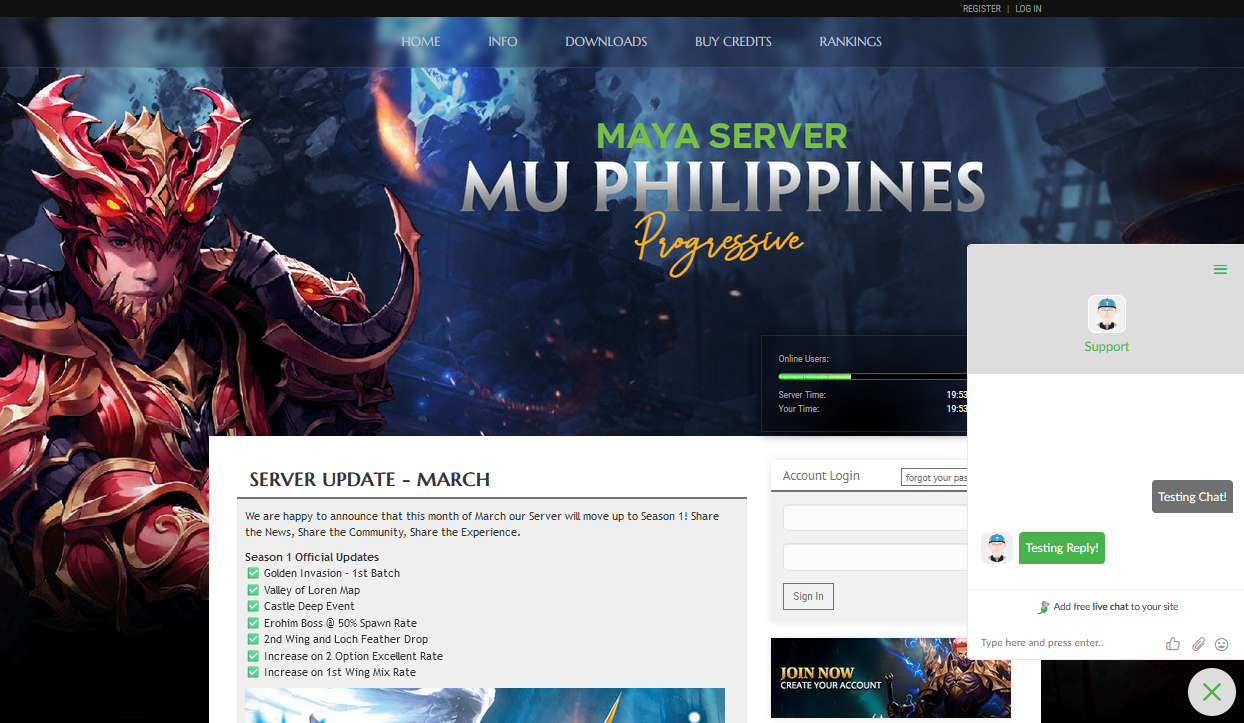Click the Valley of Loren Map item

point(312,590)
